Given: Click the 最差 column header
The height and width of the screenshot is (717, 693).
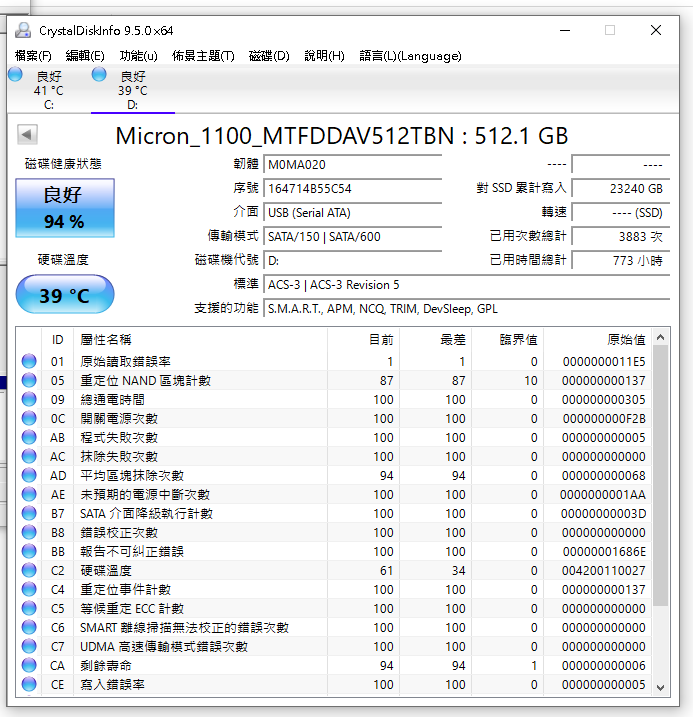Looking at the screenshot, I should click(x=436, y=340).
